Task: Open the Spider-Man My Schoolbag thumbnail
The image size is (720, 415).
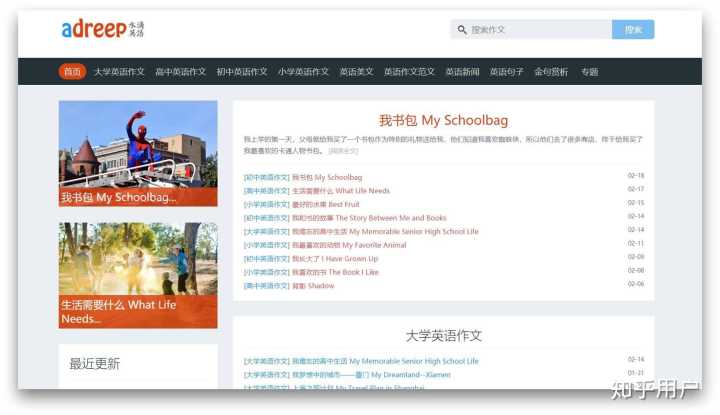Action: coord(138,154)
